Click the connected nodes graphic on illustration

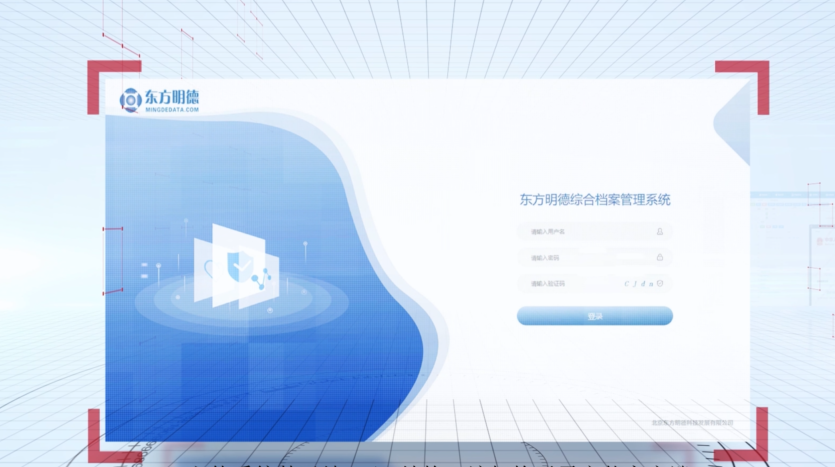(x=263, y=278)
